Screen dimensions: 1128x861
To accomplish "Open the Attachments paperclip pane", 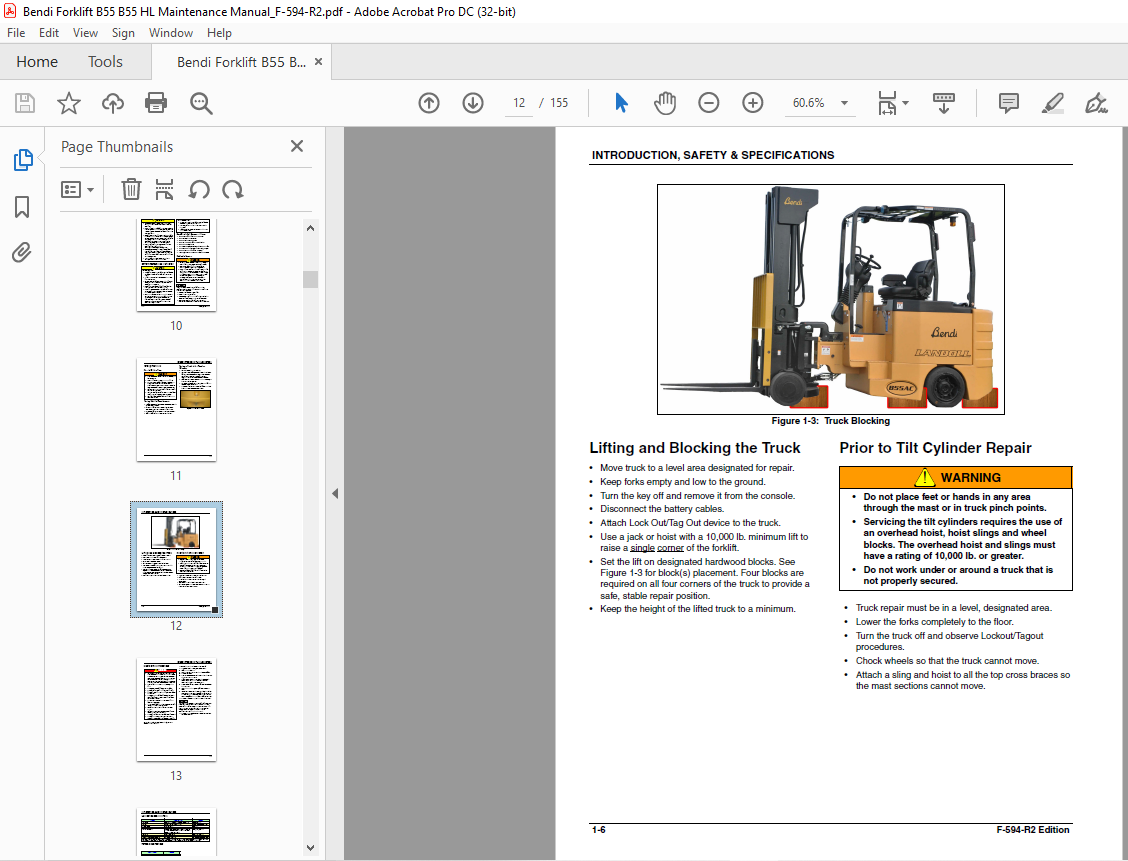I will pyautogui.click(x=22, y=252).
